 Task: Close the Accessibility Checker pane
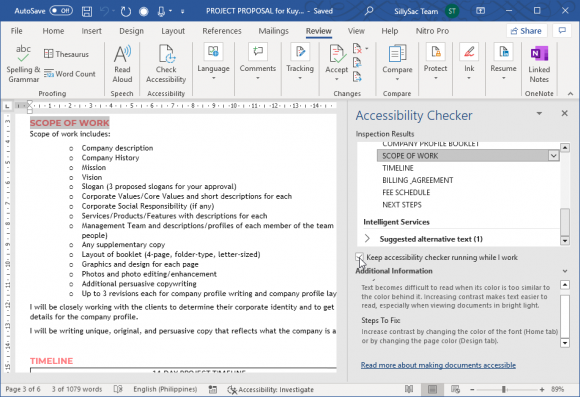coord(564,113)
